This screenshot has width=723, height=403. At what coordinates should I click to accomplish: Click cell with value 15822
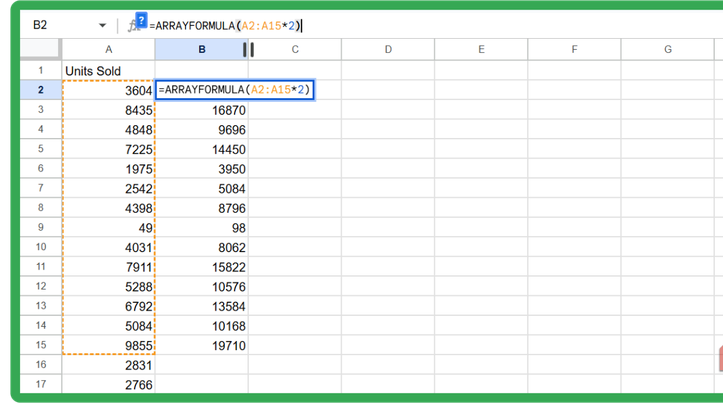(x=201, y=267)
